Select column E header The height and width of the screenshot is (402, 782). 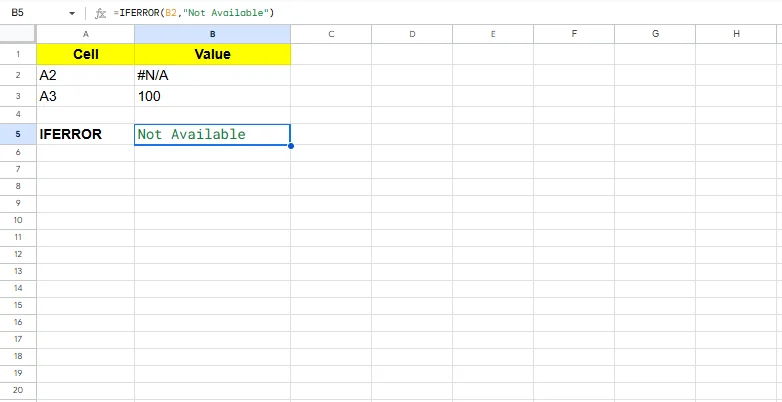(493, 34)
